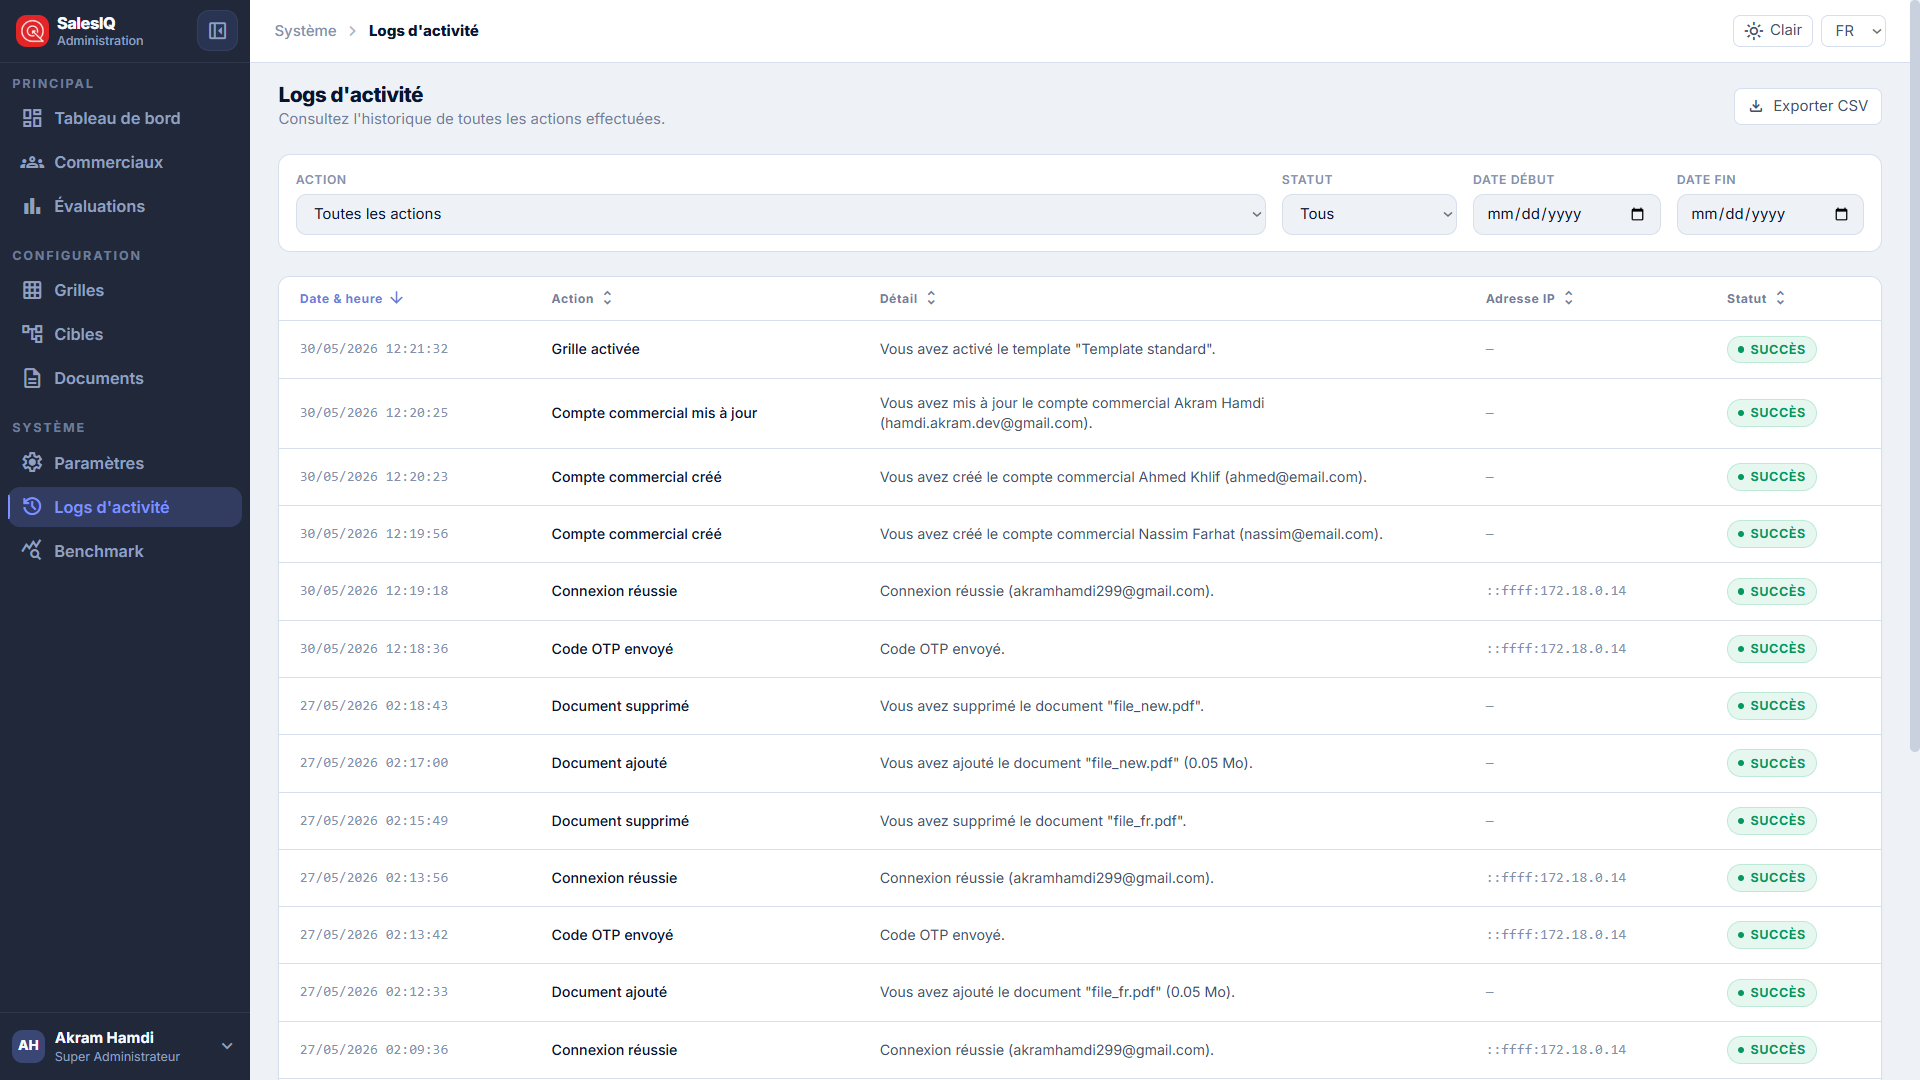
Task: Click the Exporter CSV button
Action: (x=1807, y=106)
